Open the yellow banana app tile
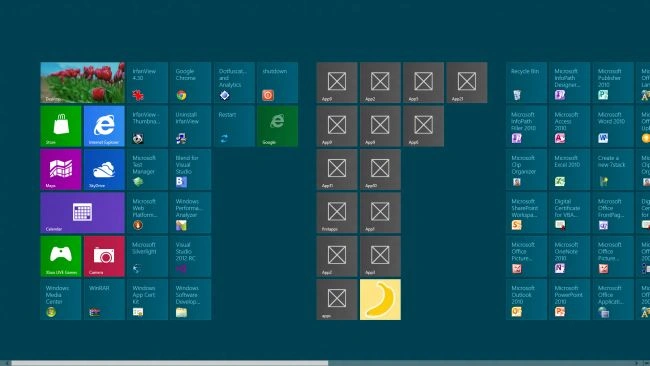 click(380, 300)
